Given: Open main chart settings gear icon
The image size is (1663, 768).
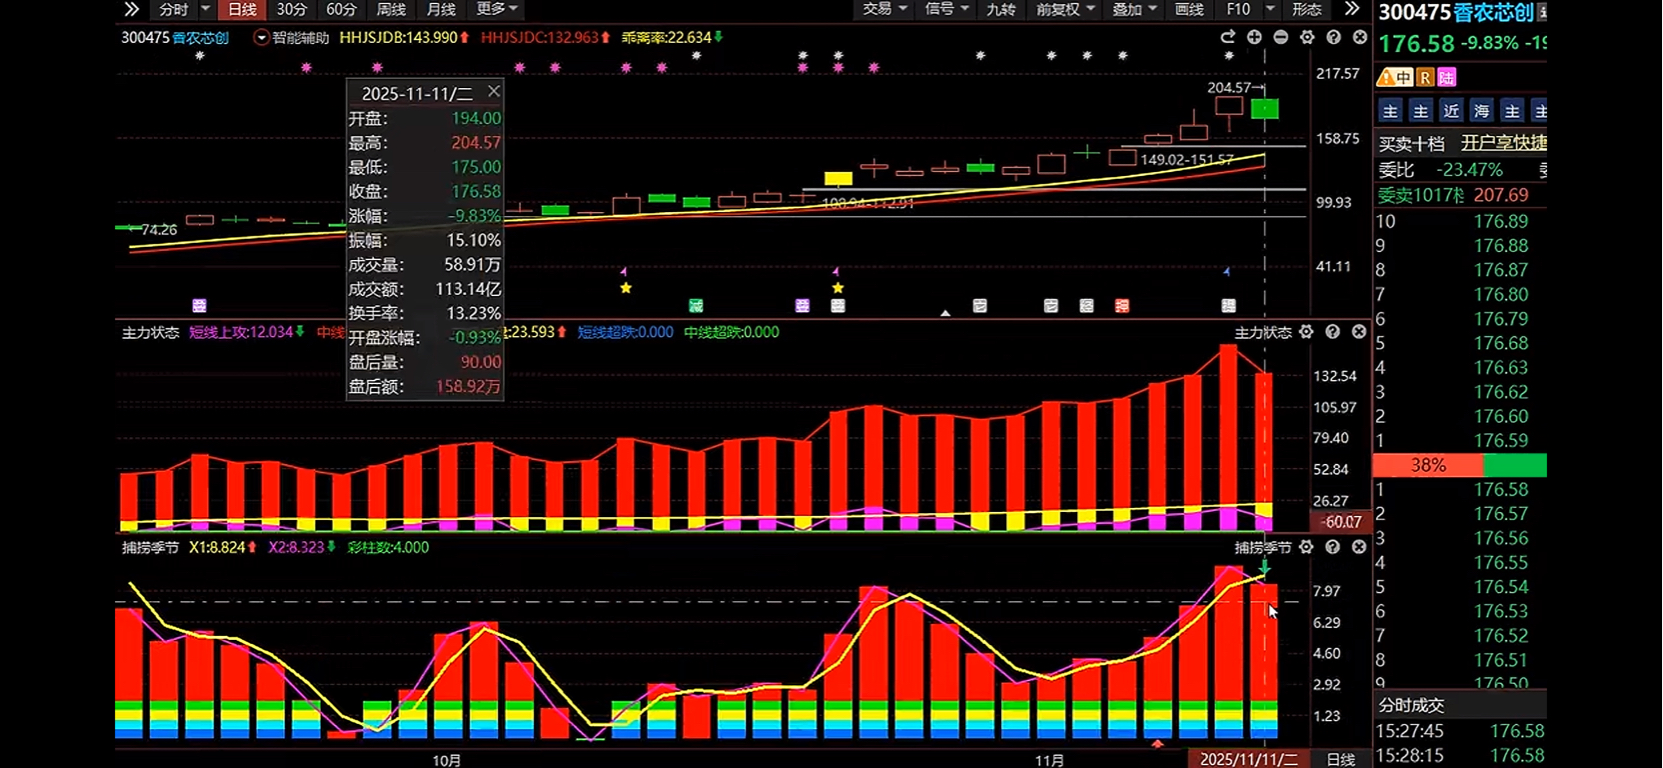Looking at the screenshot, I should [x=1307, y=37].
